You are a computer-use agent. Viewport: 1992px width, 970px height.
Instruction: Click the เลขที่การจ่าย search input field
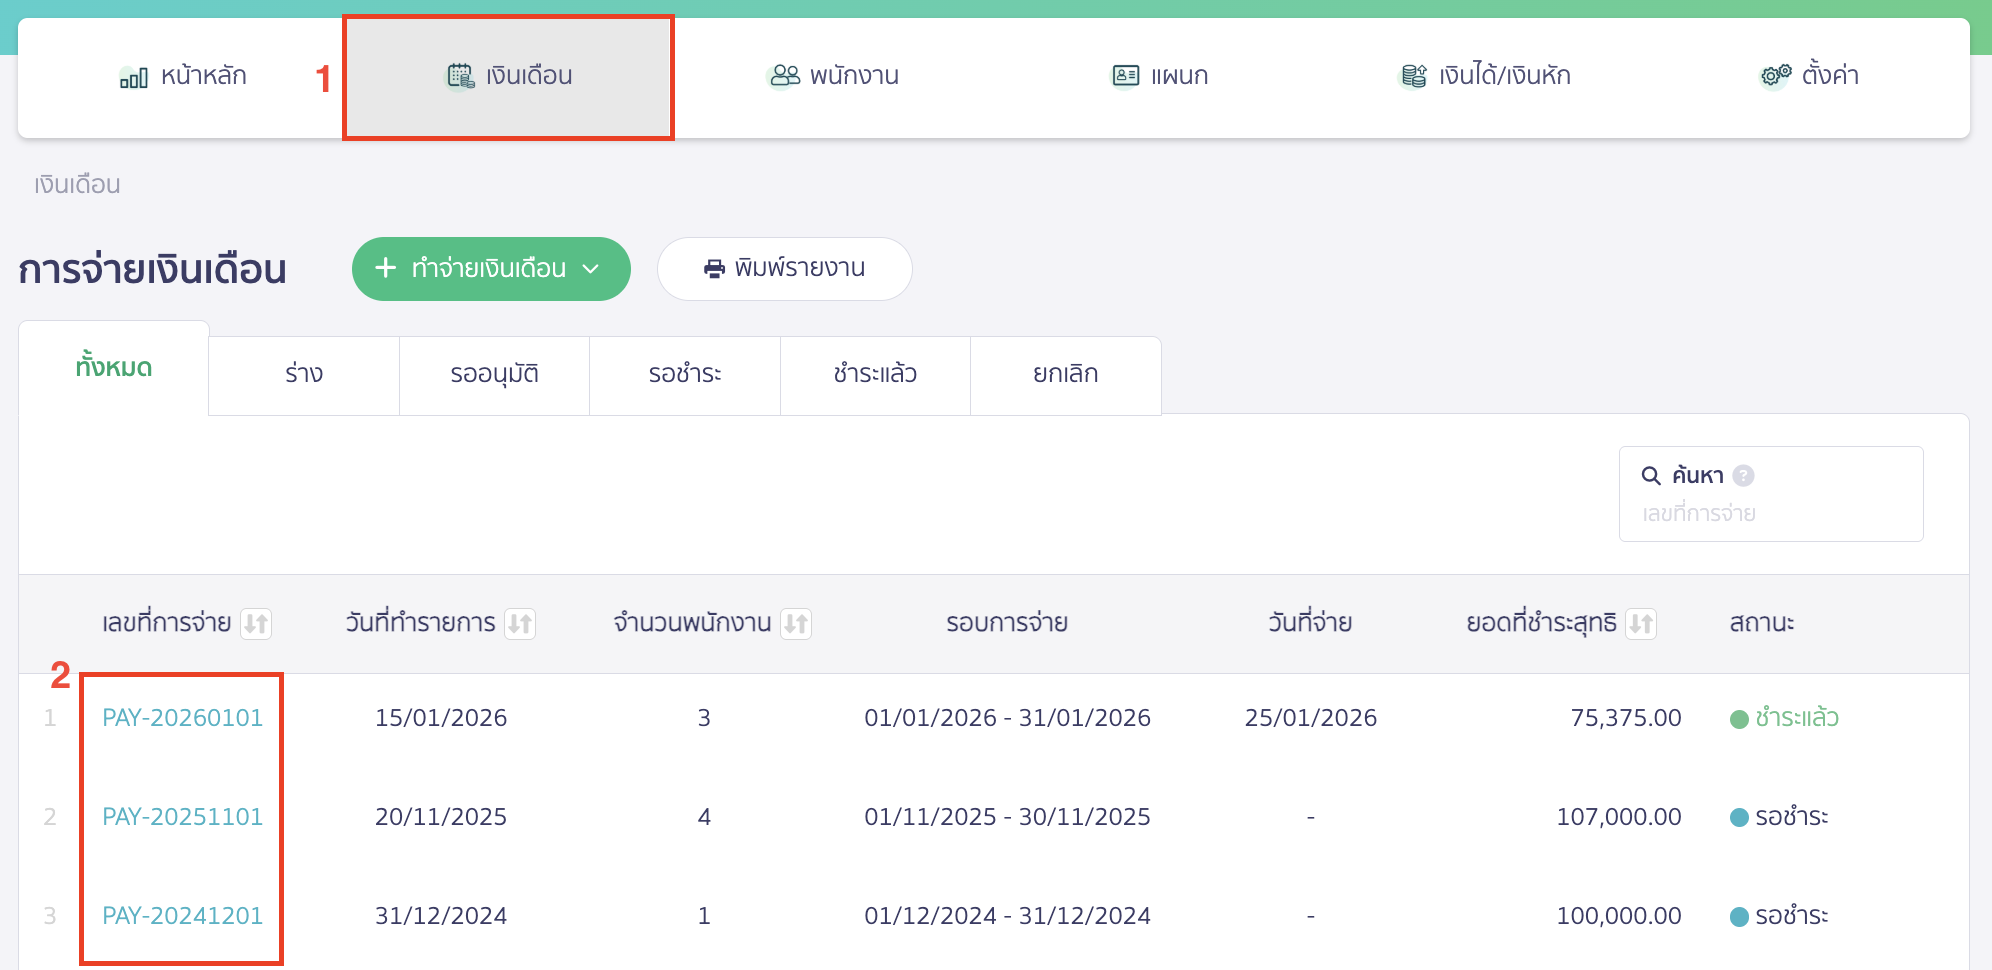point(1770,513)
